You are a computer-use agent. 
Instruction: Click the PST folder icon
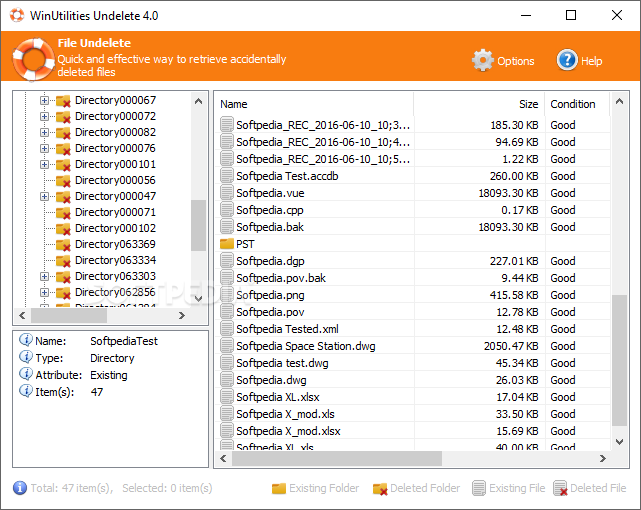click(226, 244)
